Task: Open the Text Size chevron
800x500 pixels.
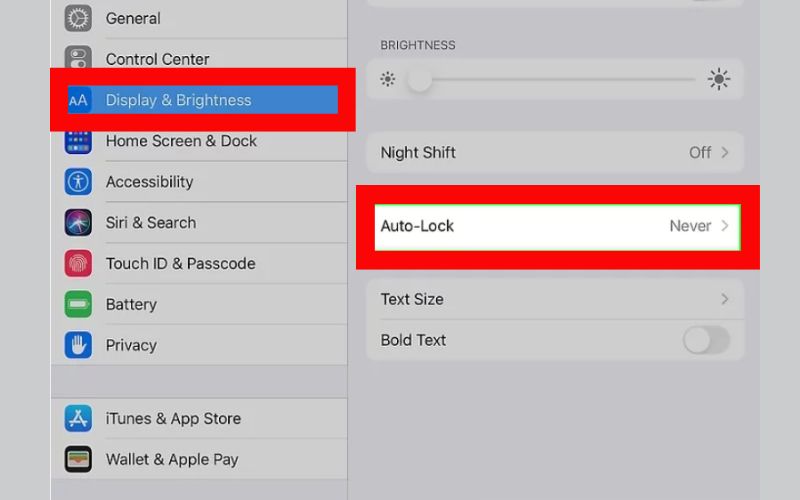Action: pyautogui.click(x=724, y=299)
